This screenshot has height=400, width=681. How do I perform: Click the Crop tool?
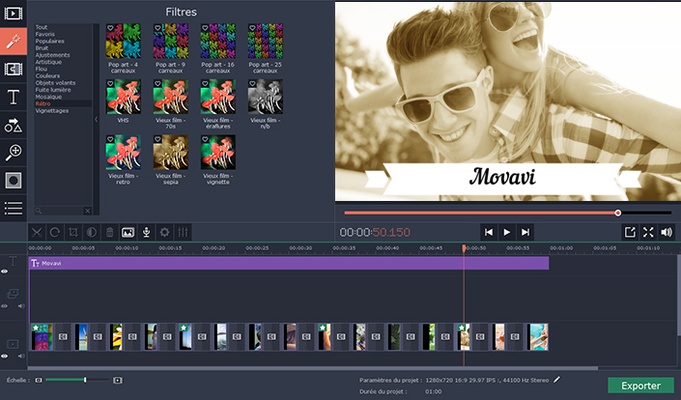(x=73, y=232)
